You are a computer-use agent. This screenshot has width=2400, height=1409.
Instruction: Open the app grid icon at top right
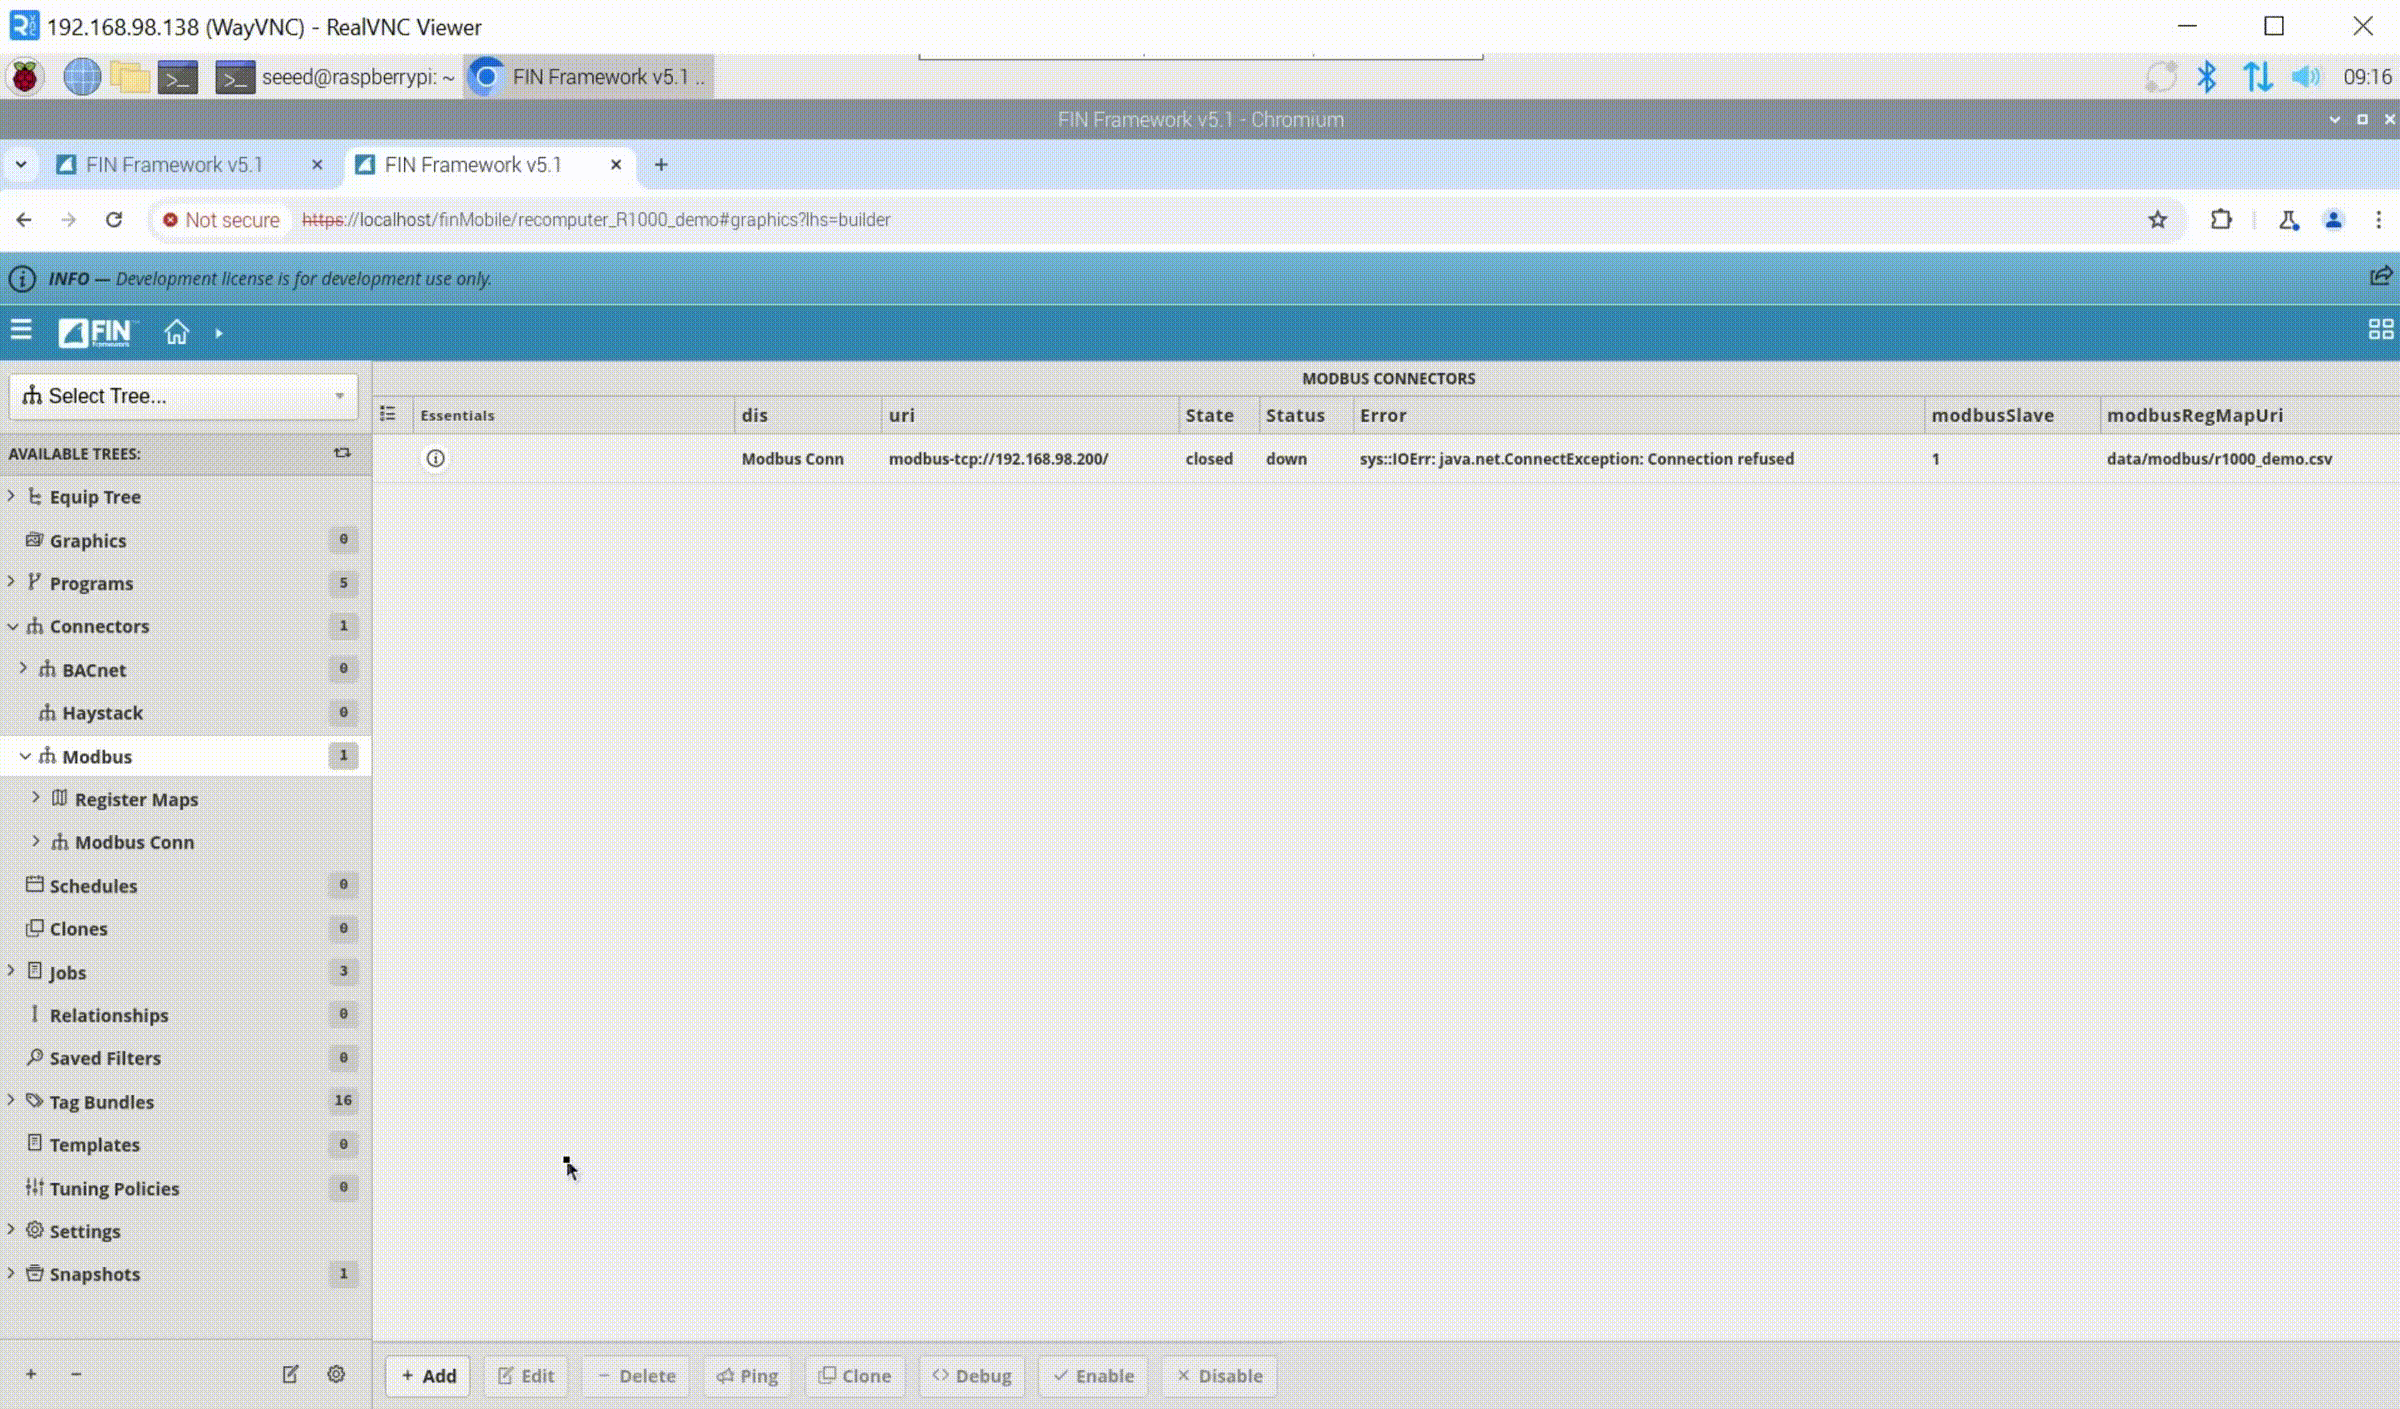[2380, 330]
